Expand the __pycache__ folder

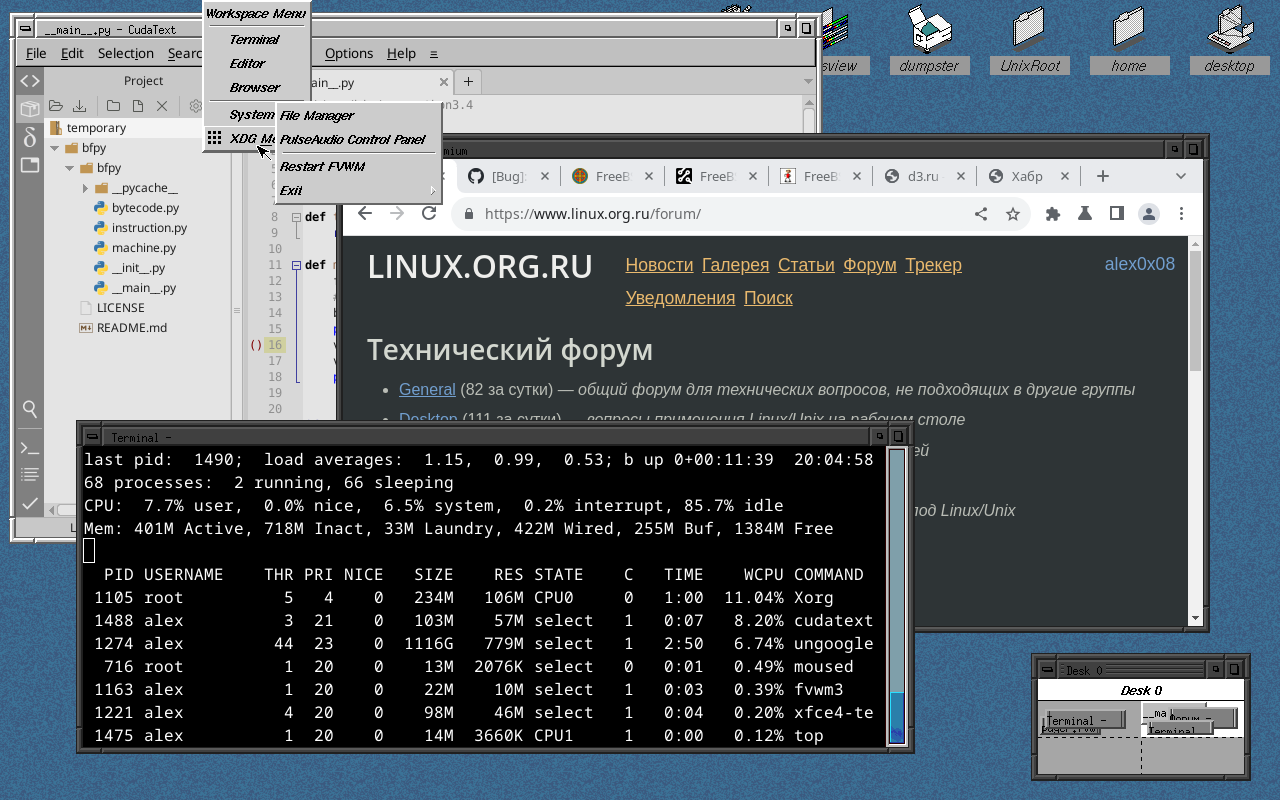(85, 188)
